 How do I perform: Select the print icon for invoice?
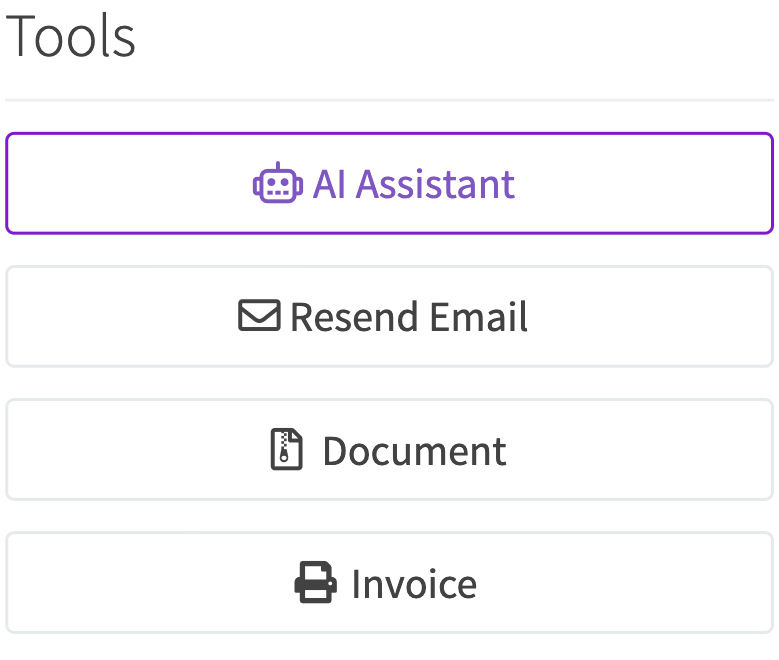point(315,582)
